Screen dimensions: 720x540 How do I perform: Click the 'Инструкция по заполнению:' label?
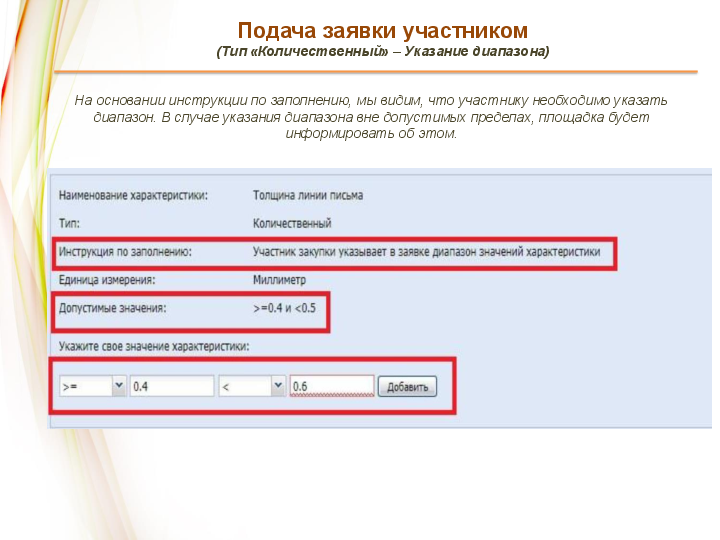pos(125,252)
